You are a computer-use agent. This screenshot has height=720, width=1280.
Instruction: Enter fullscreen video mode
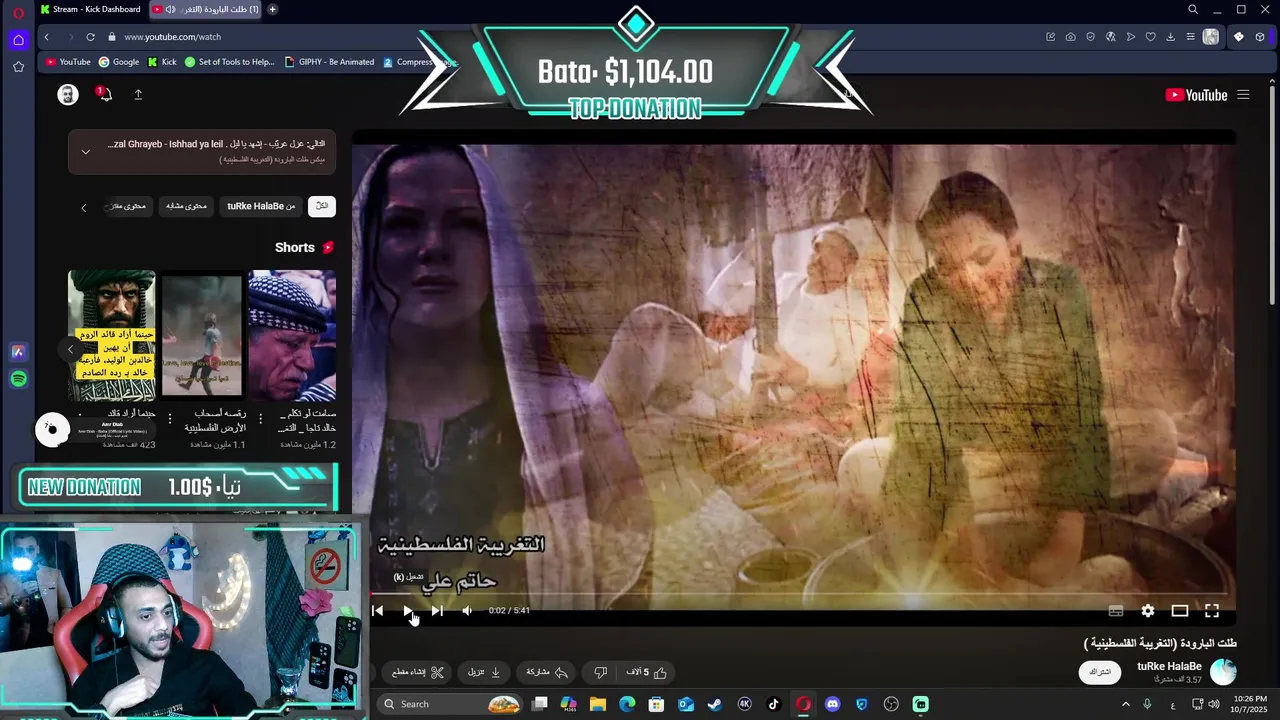1212,610
